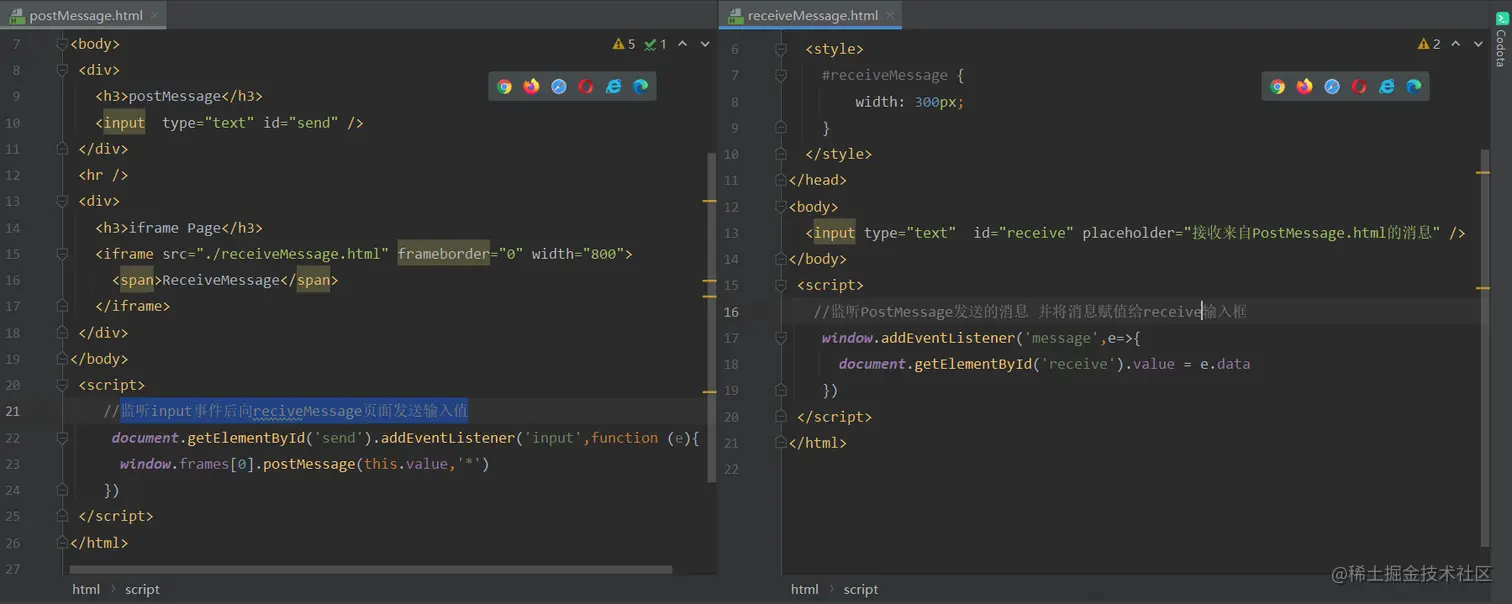Image resolution: width=1512 pixels, height=604 pixels.
Task: Select script breadcrumb in receiveMessage.html
Action: [861, 589]
